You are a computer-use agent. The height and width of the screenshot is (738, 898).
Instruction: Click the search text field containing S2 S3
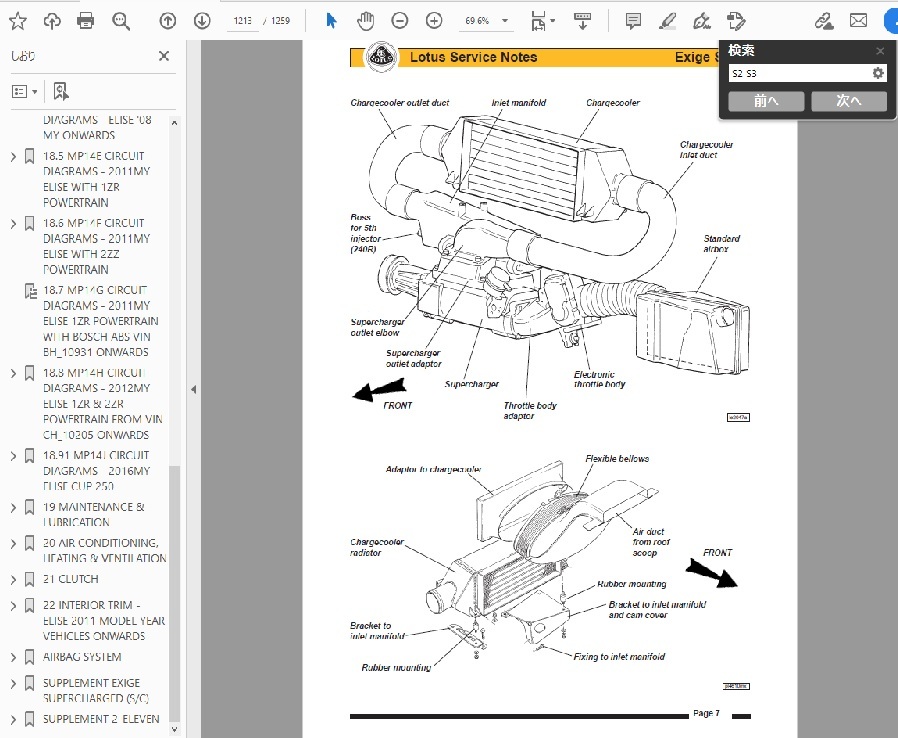click(x=799, y=73)
